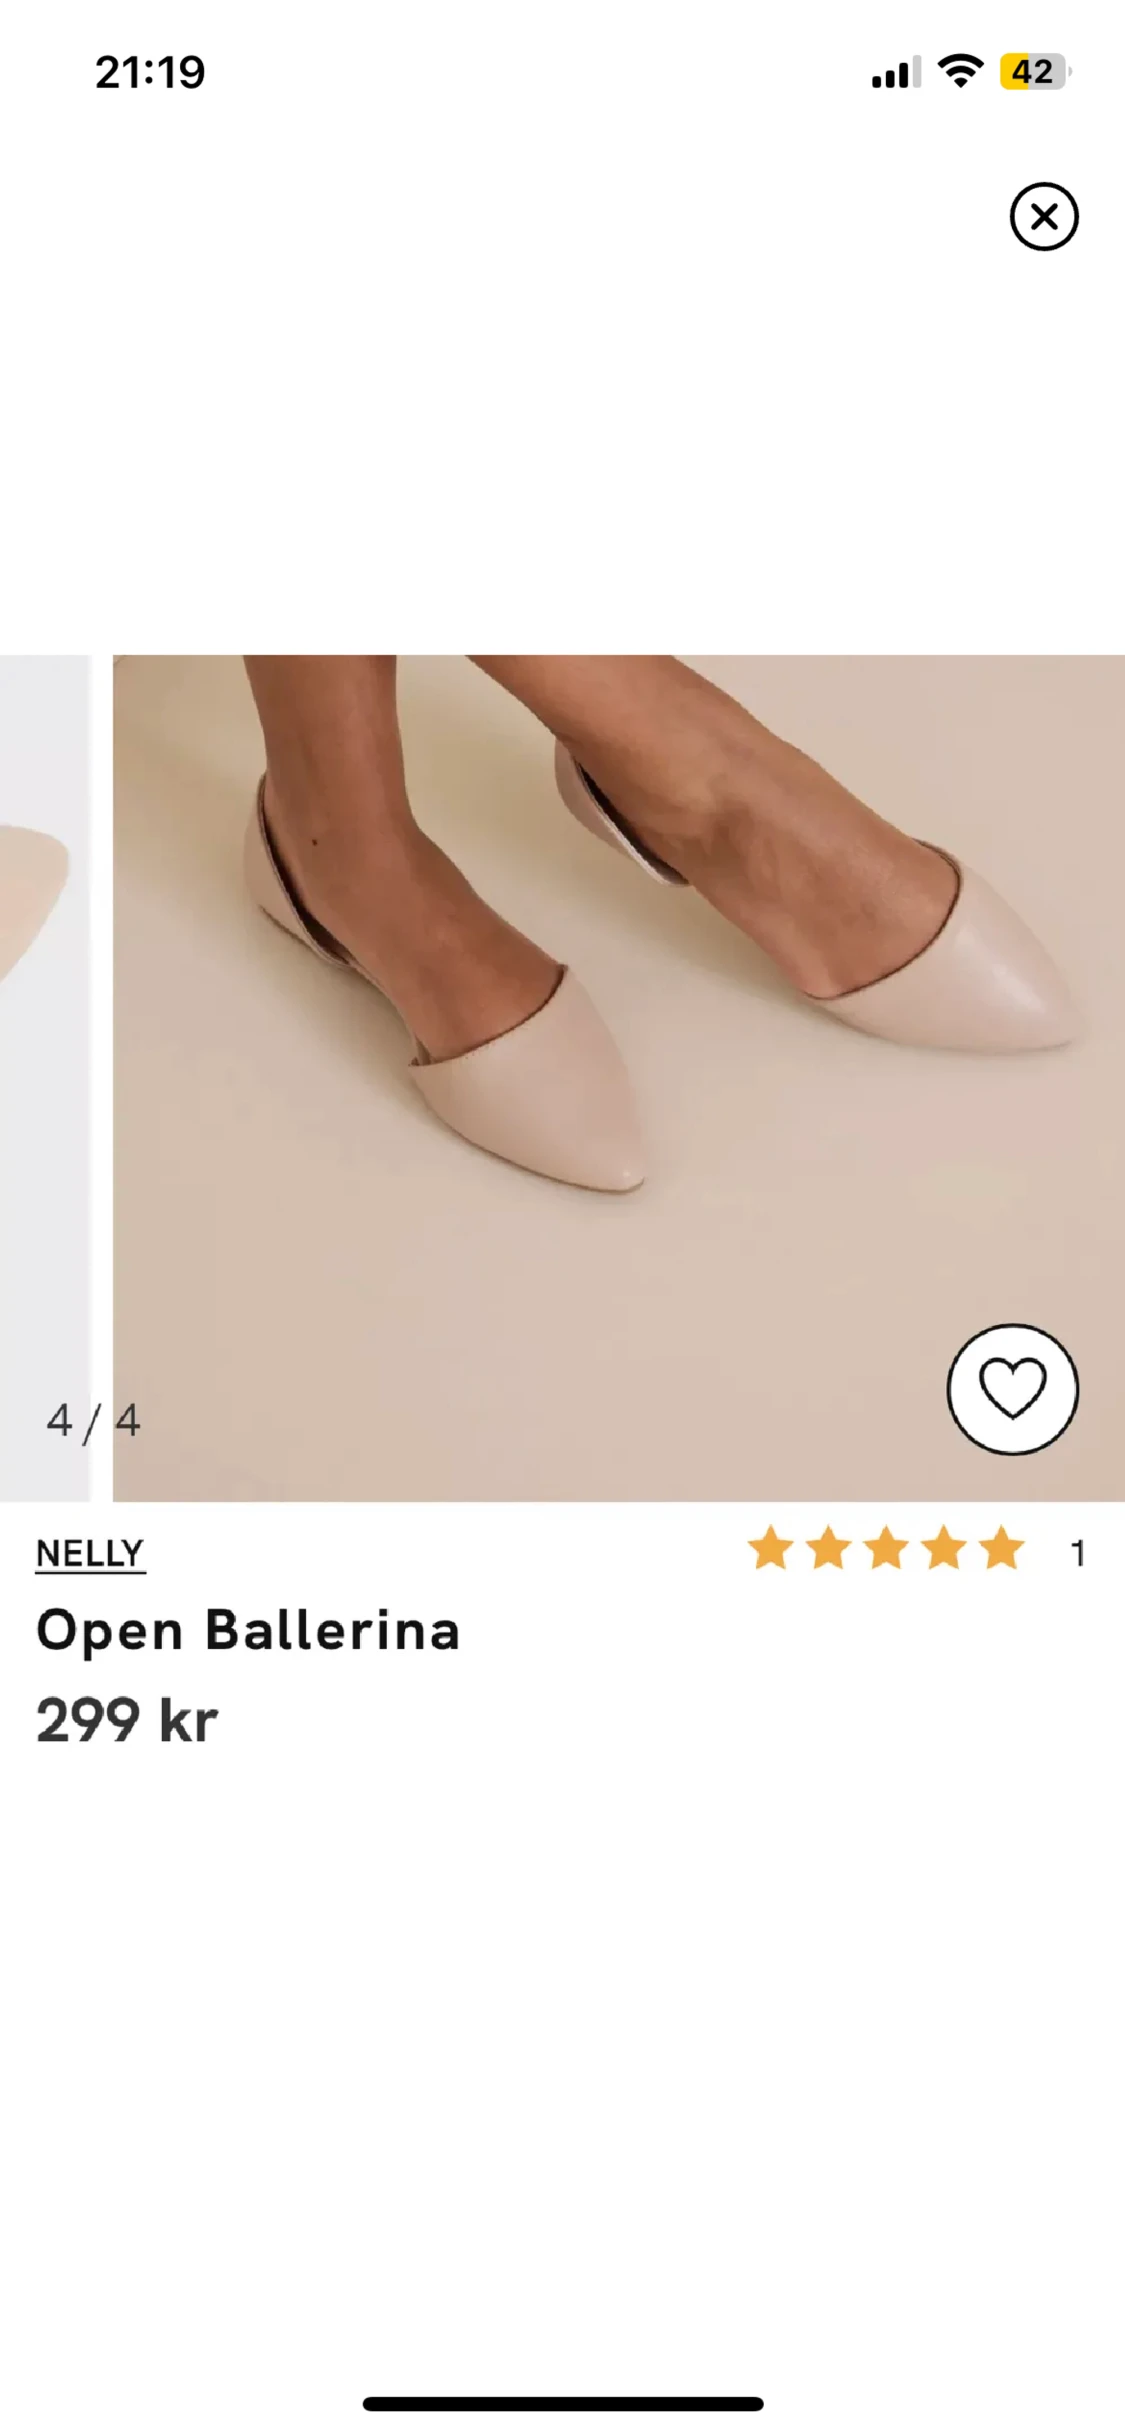Open the review count next to stars
The width and height of the screenshot is (1125, 2434).
1077,1553
